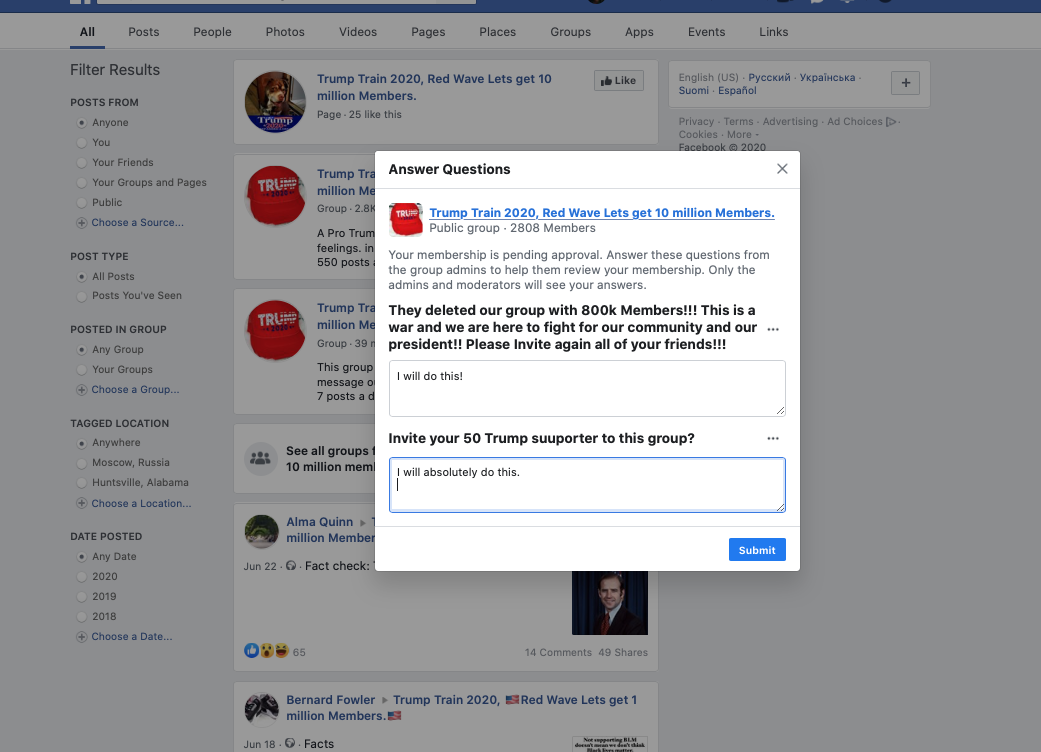Select 'Posts You've Seen' post type
The width and height of the screenshot is (1041, 752).
click(82, 296)
